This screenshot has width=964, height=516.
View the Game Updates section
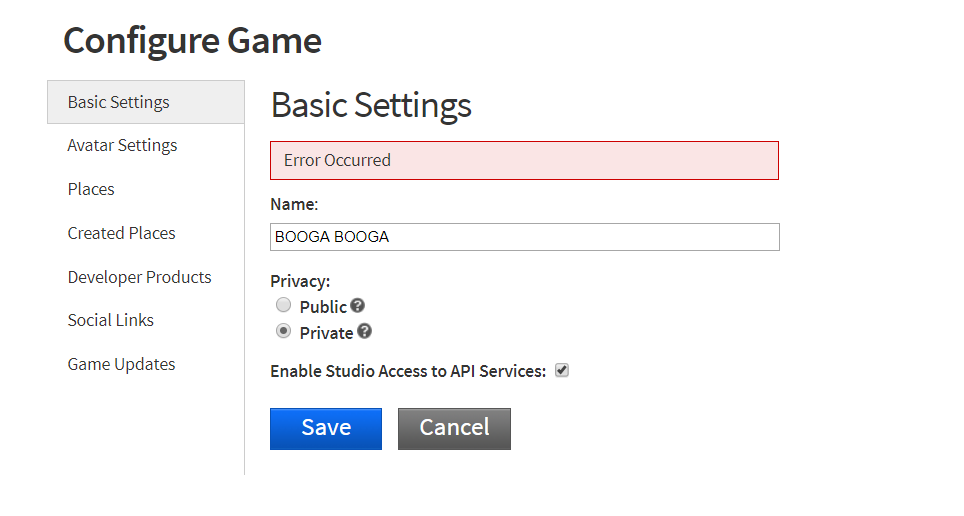coord(121,365)
